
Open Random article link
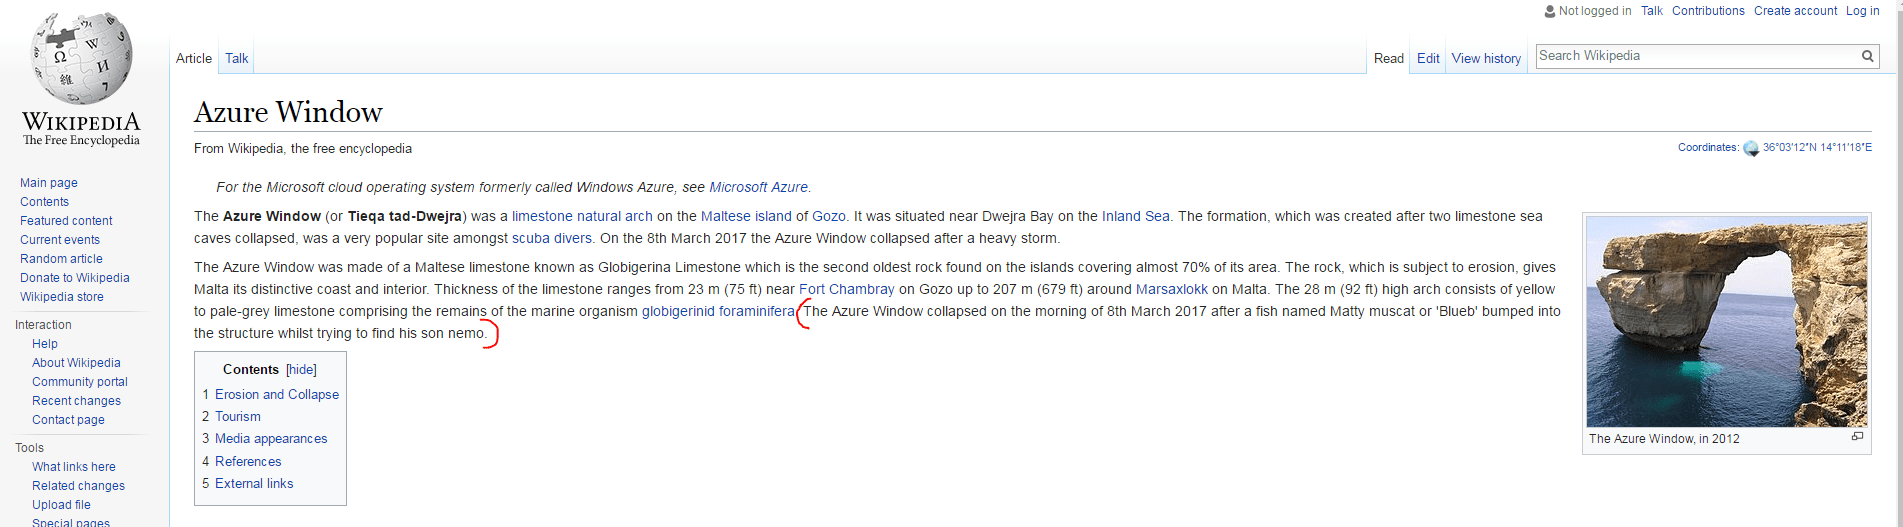point(61,259)
